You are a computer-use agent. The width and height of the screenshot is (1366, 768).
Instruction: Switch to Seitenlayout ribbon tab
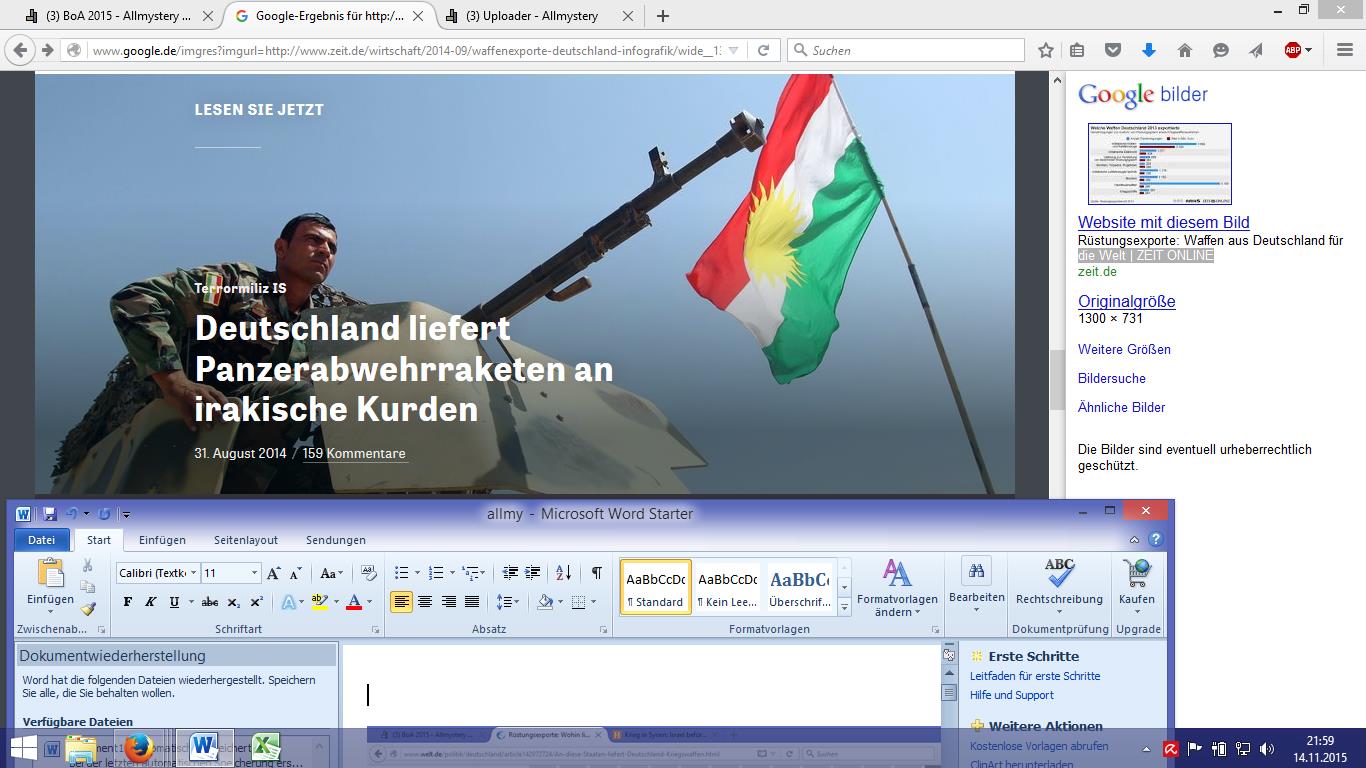246,540
